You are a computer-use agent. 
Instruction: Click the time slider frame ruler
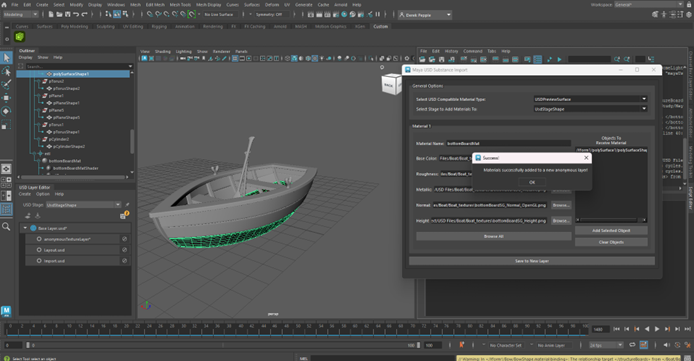tap(297, 329)
